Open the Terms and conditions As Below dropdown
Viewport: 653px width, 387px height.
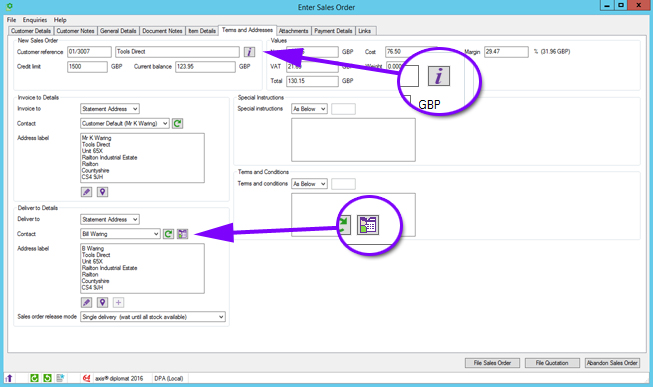coord(309,184)
